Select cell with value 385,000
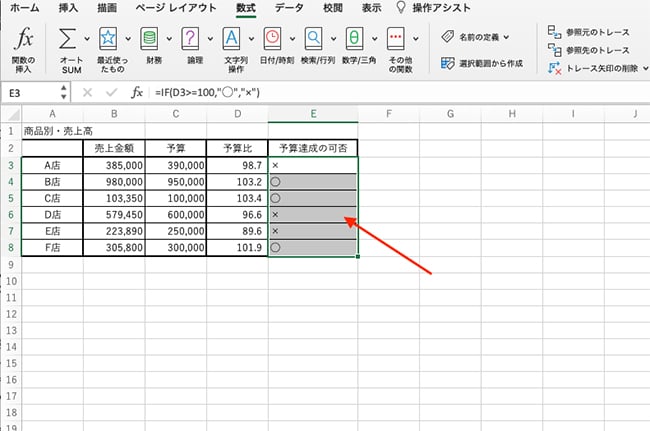650x431 pixels. (x=114, y=165)
